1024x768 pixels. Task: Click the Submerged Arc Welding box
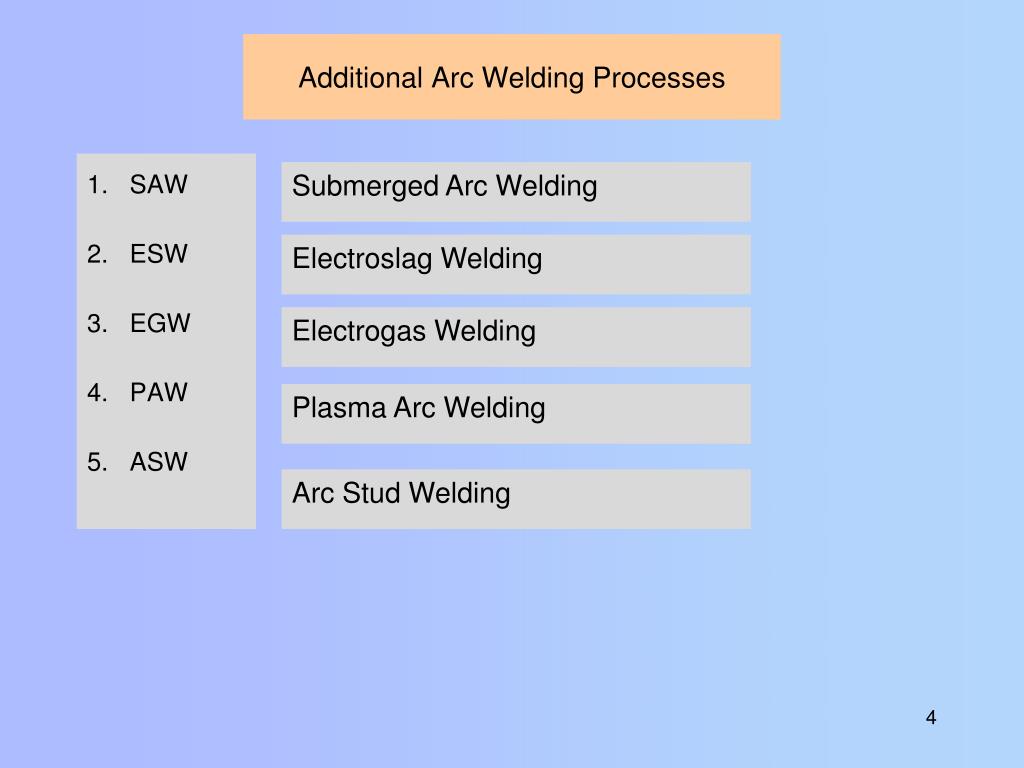point(516,192)
